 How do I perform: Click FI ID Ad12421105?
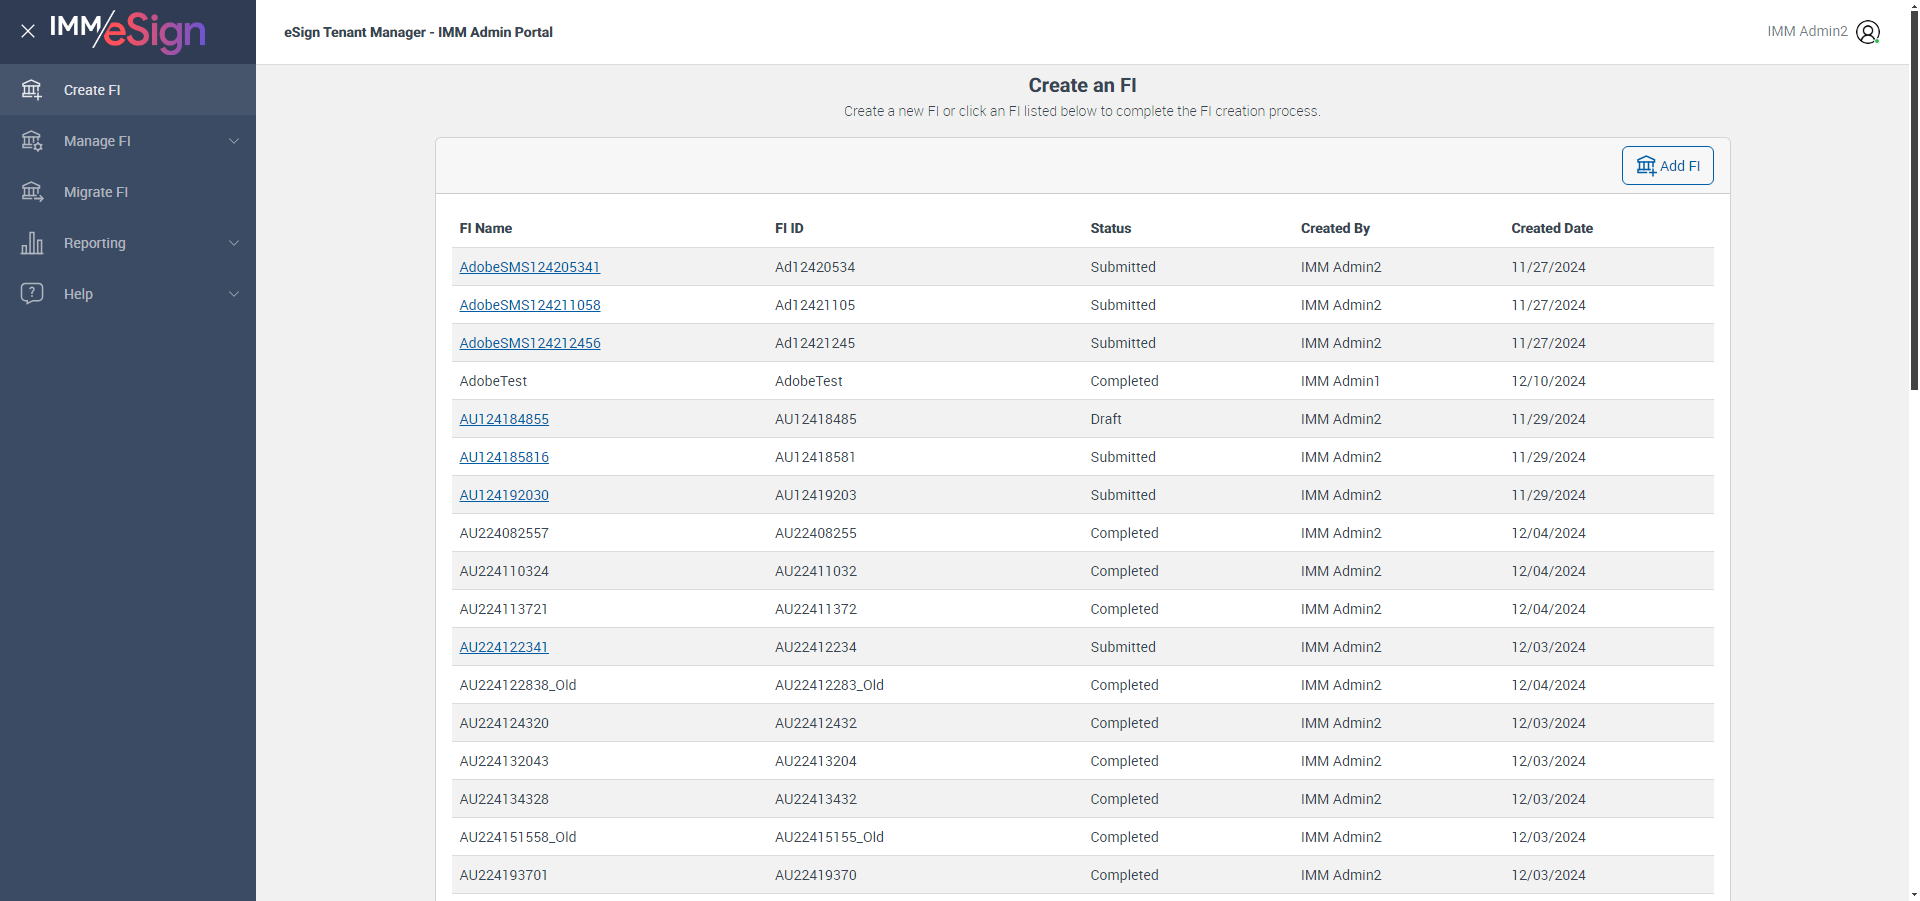click(x=815, y=305)
